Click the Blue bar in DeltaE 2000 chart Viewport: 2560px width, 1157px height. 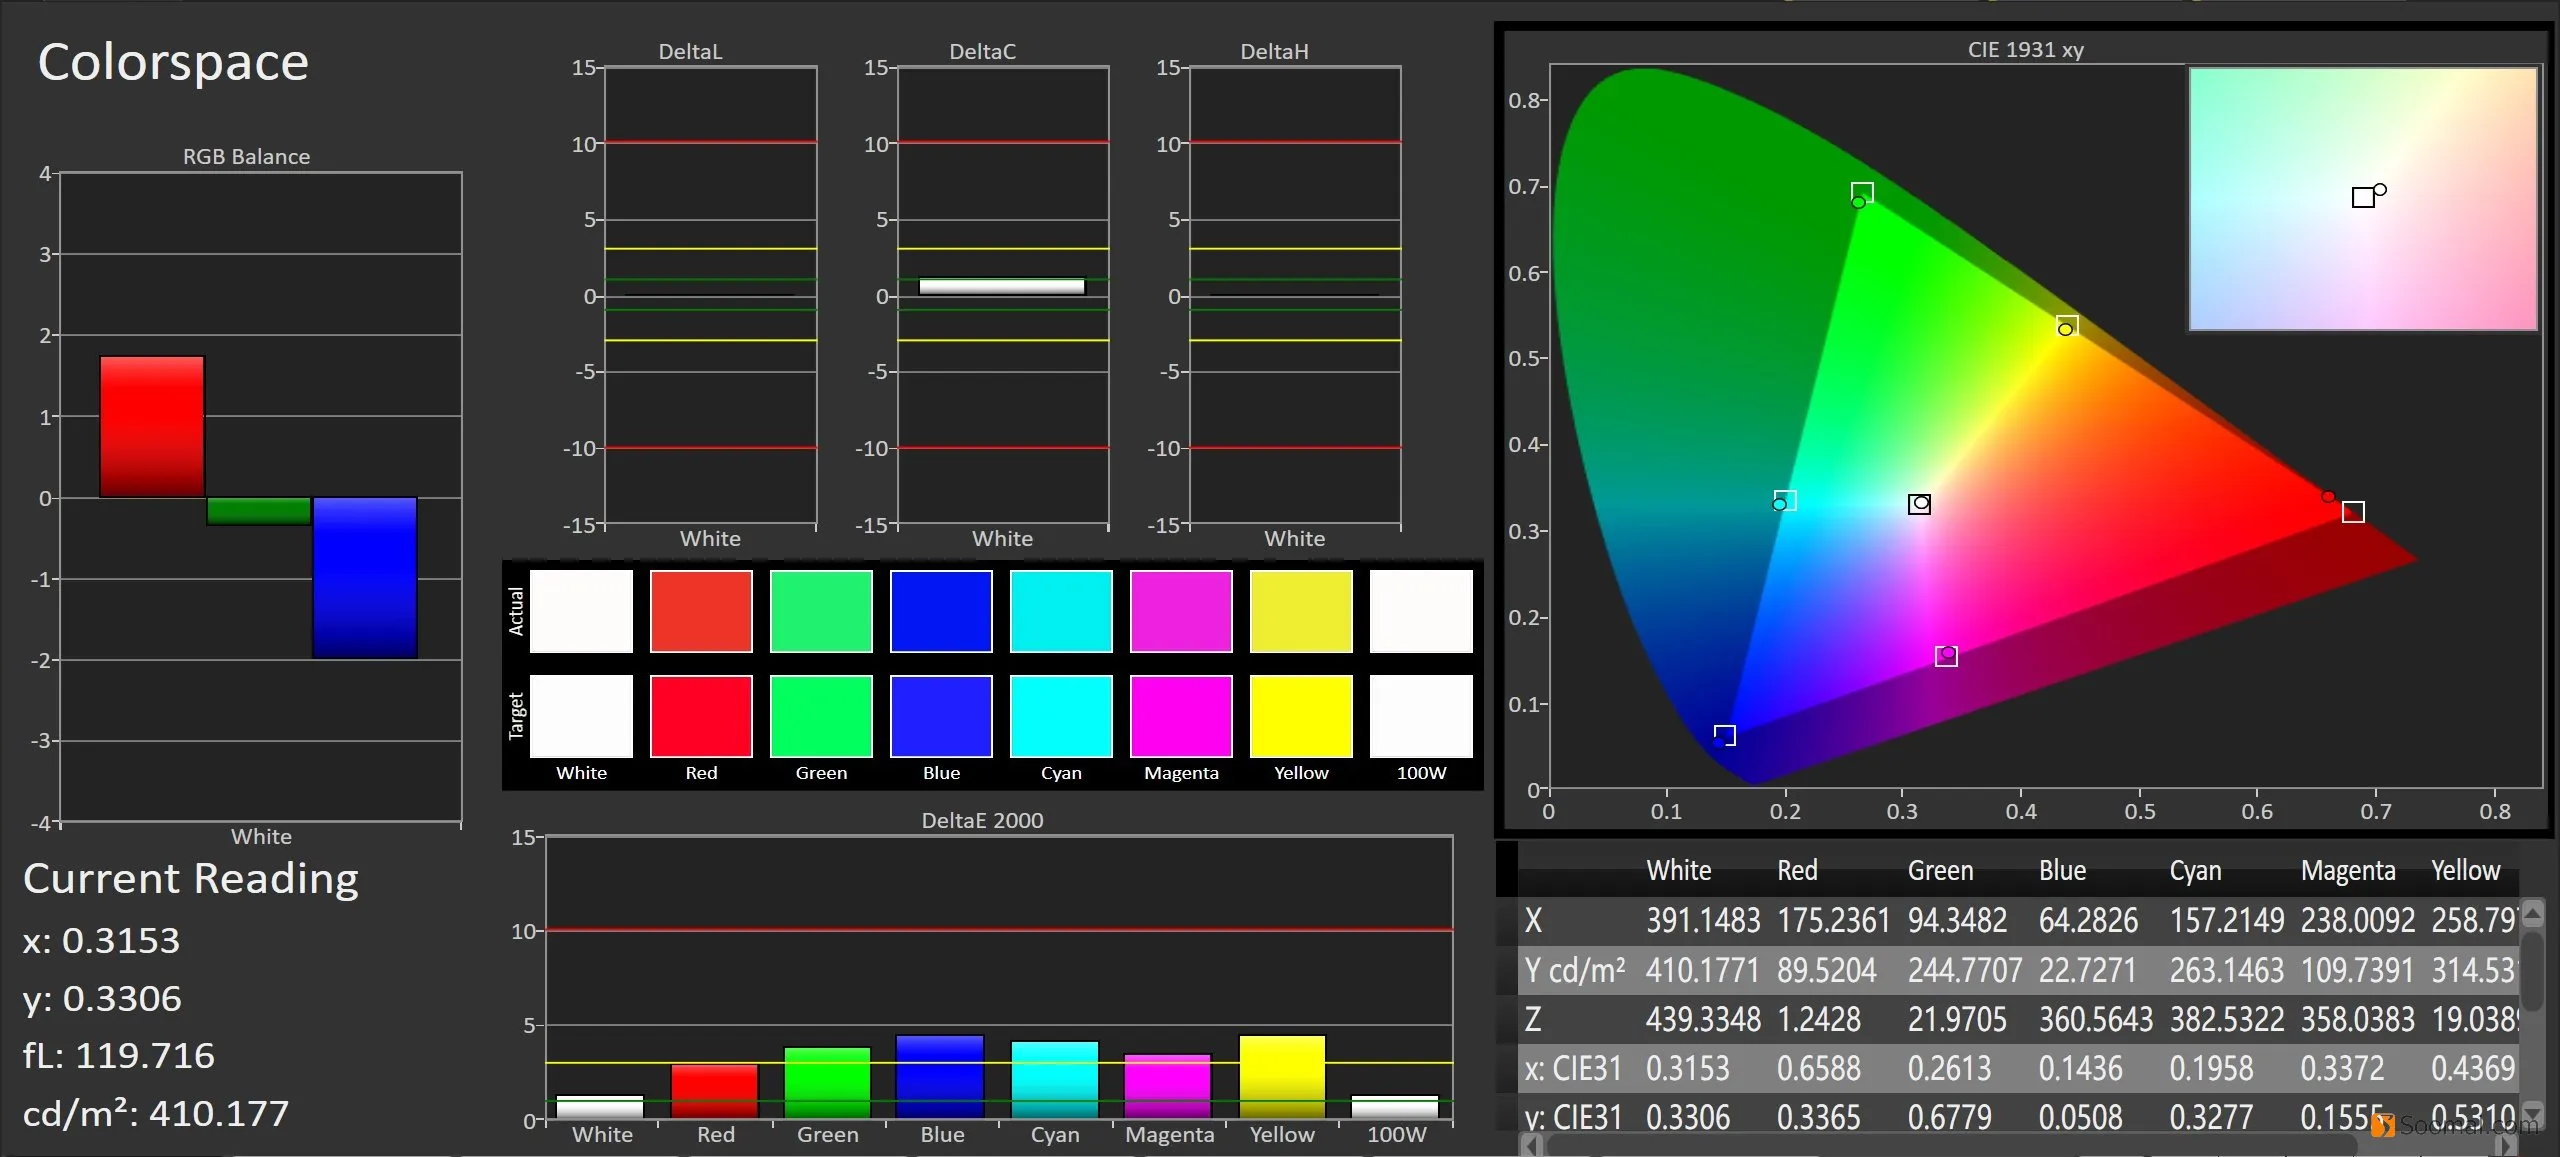940,1077
